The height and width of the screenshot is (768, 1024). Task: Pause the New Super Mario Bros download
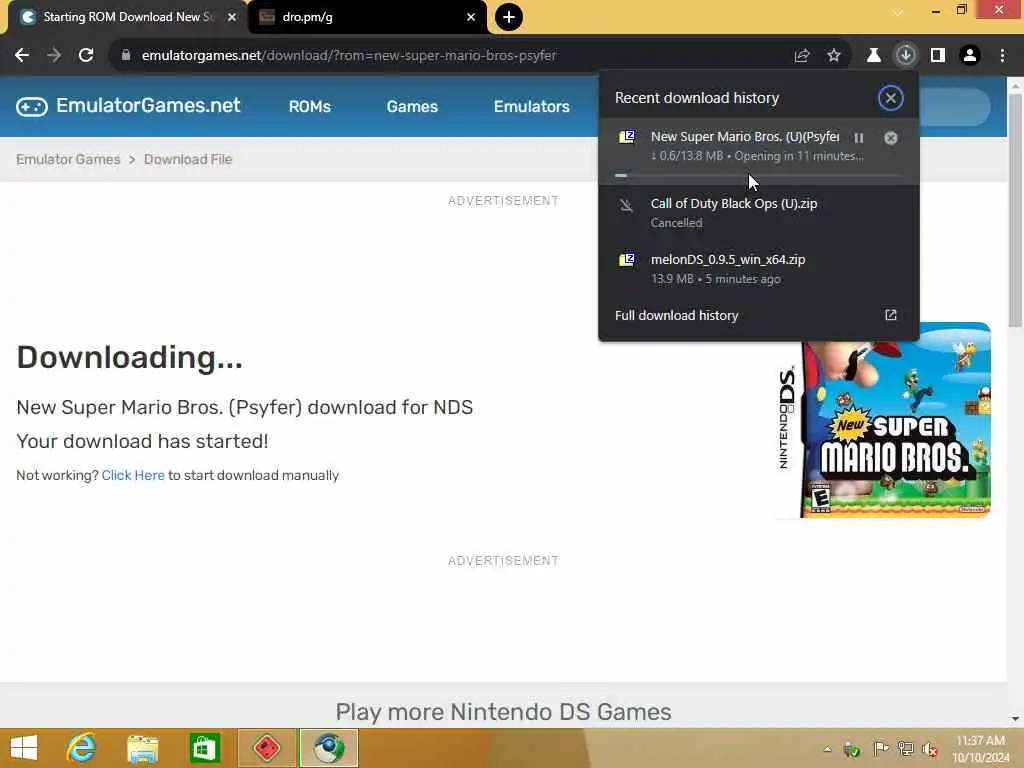[859, 138]
